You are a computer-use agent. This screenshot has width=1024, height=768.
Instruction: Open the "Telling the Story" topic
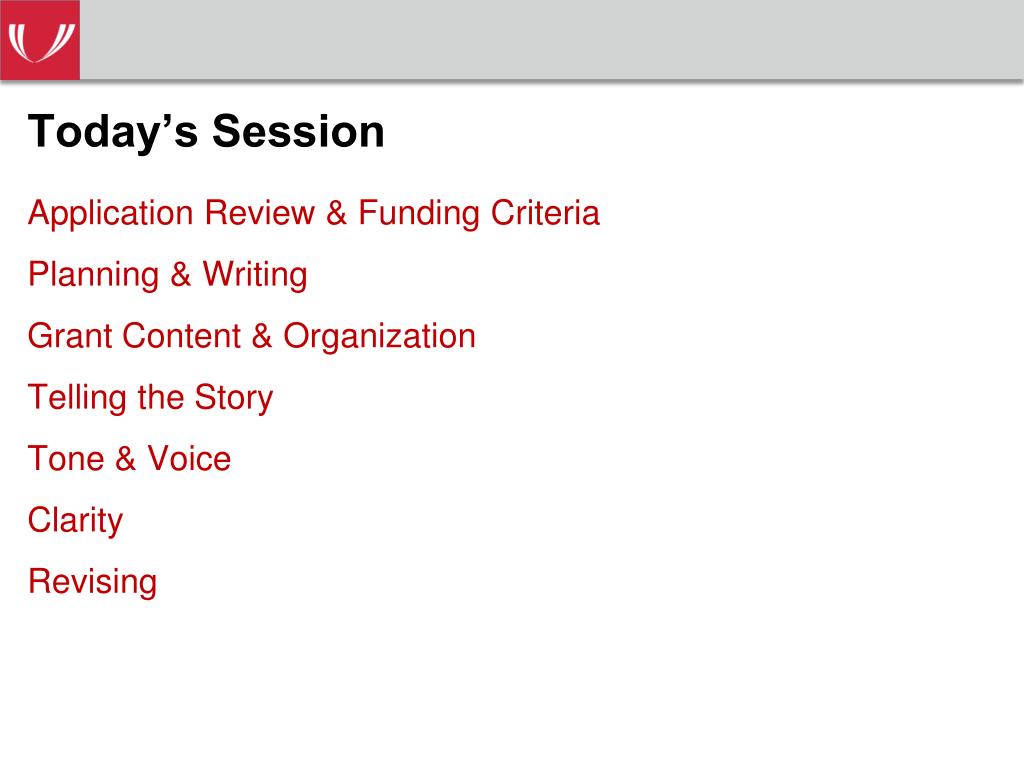[150, 398]
